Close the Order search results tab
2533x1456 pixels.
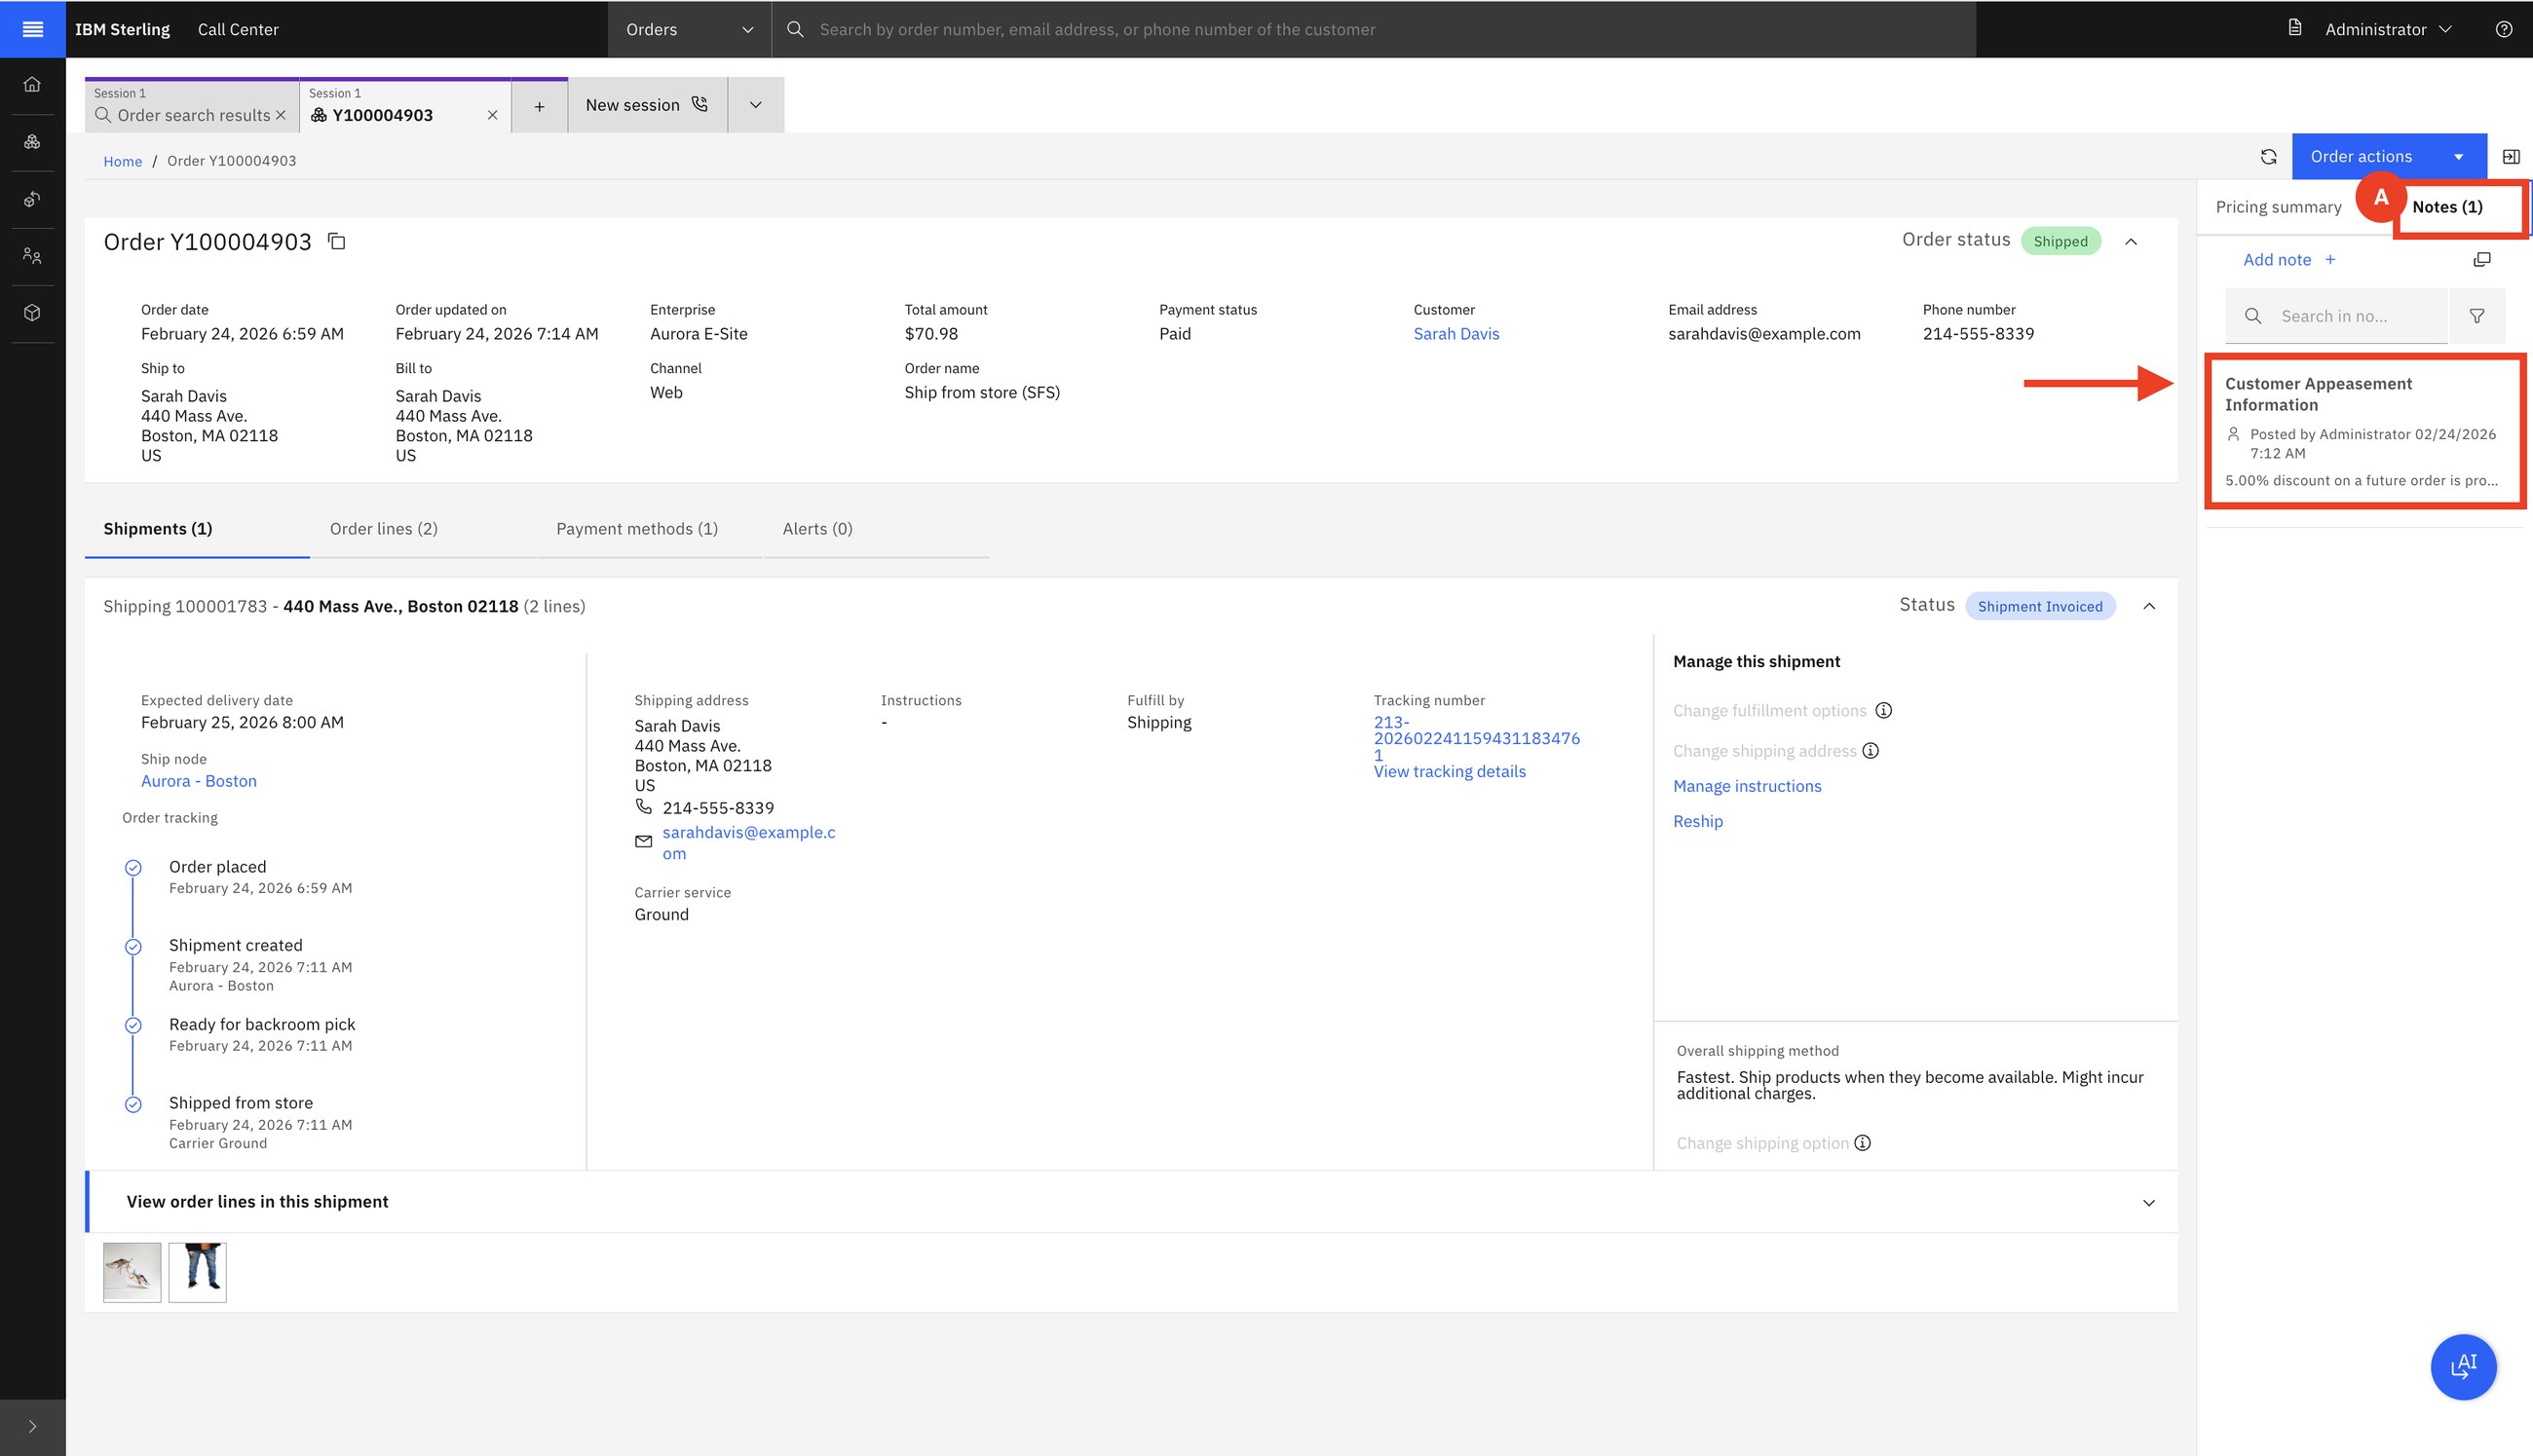281,116
